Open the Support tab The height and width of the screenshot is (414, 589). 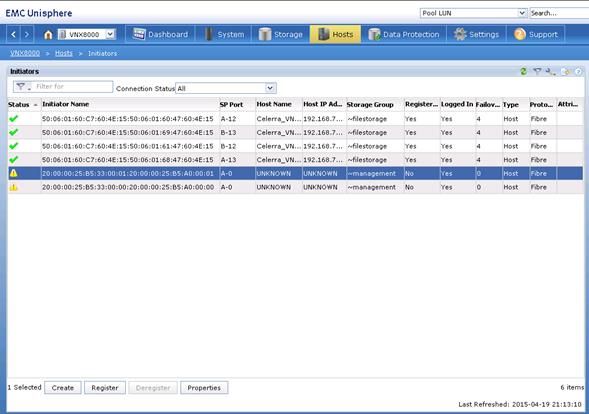[536, 35]
